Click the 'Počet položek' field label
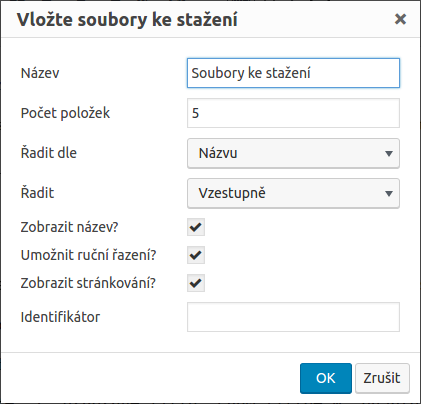Image resolution: width=421 pixels, height=404 pixels. [65, 113]
